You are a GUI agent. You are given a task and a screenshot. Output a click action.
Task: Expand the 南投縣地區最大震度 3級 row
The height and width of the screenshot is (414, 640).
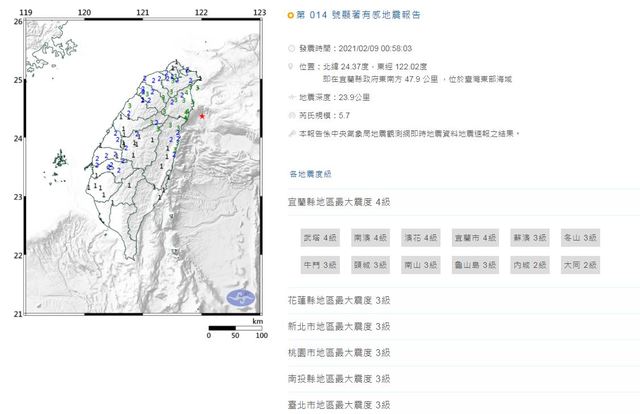click(339, 379)
